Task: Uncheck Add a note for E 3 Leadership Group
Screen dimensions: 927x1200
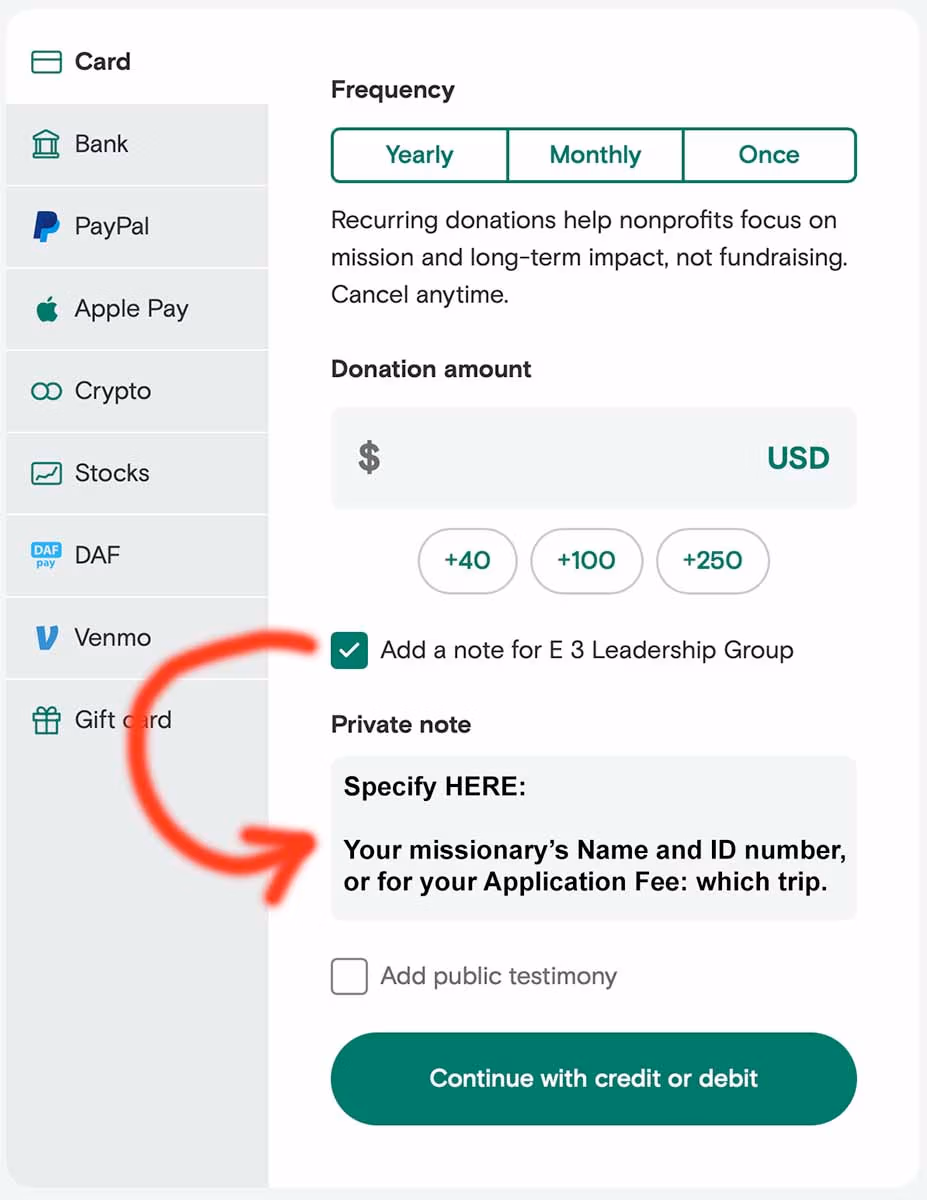Action: click(349, 650)
